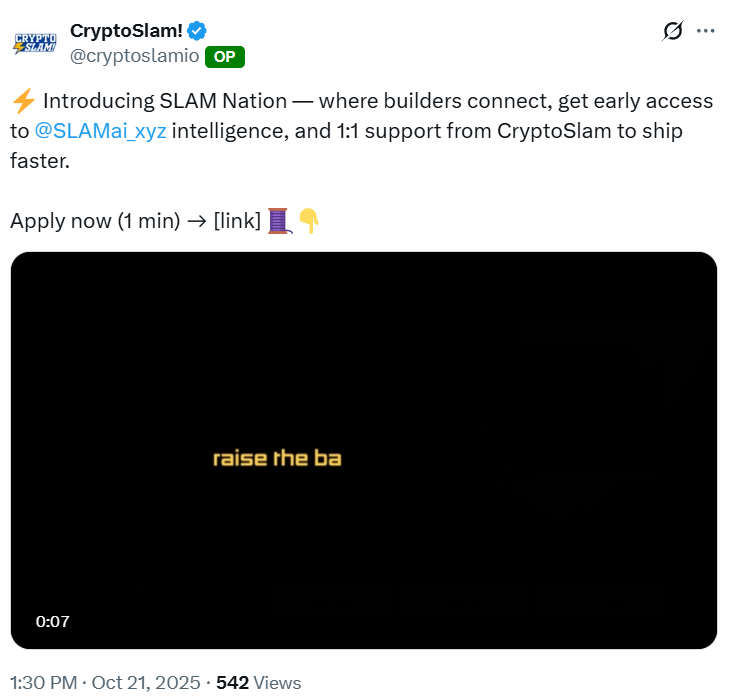Click the 0:07 video duration label

coord(53,621)
